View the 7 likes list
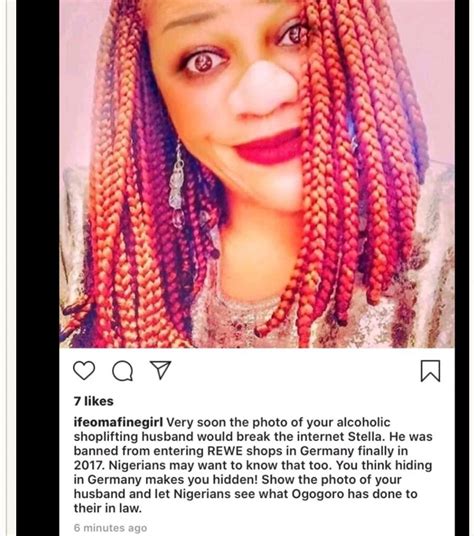Screen dimensions: 474x536 coord(93,401)
